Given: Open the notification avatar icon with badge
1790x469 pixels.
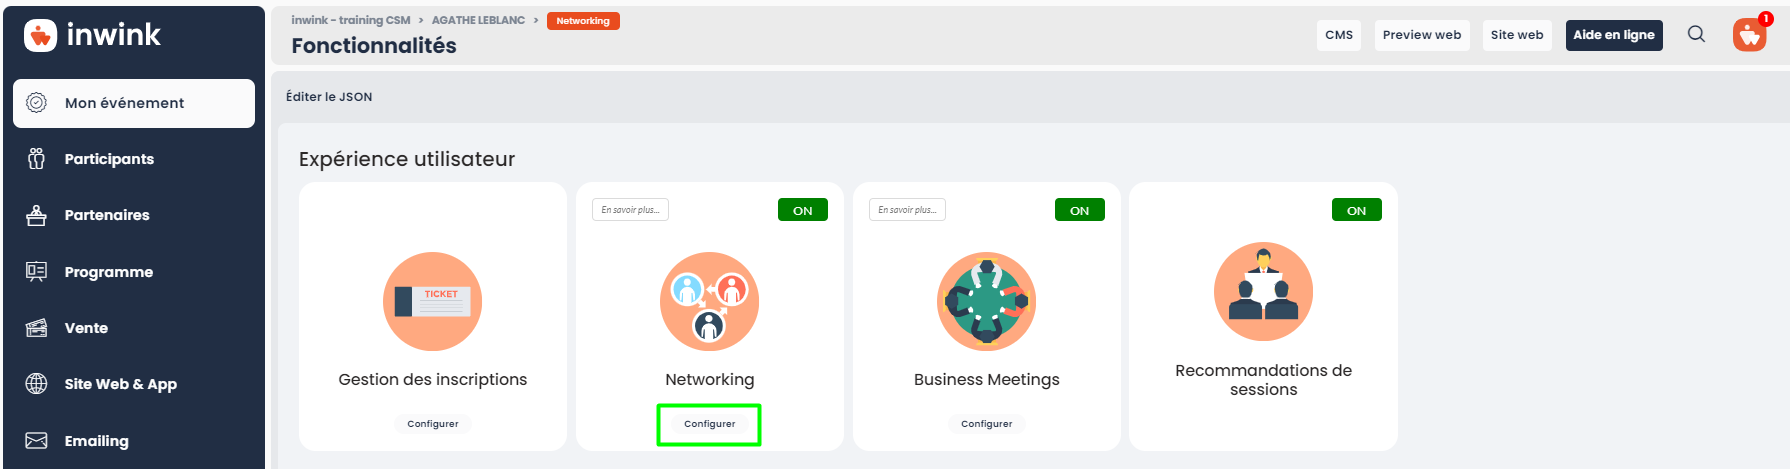Looking at the screenshot, I should tap(1750, 34).
